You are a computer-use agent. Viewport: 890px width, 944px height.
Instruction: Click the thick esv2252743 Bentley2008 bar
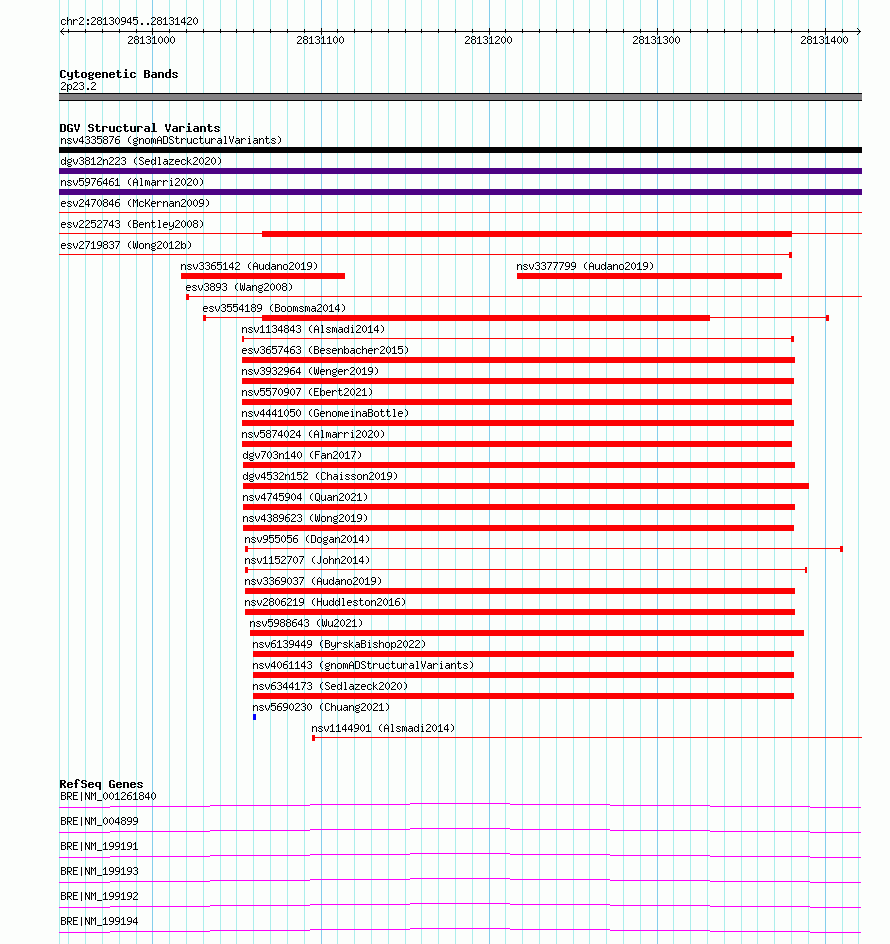(527, 234)
